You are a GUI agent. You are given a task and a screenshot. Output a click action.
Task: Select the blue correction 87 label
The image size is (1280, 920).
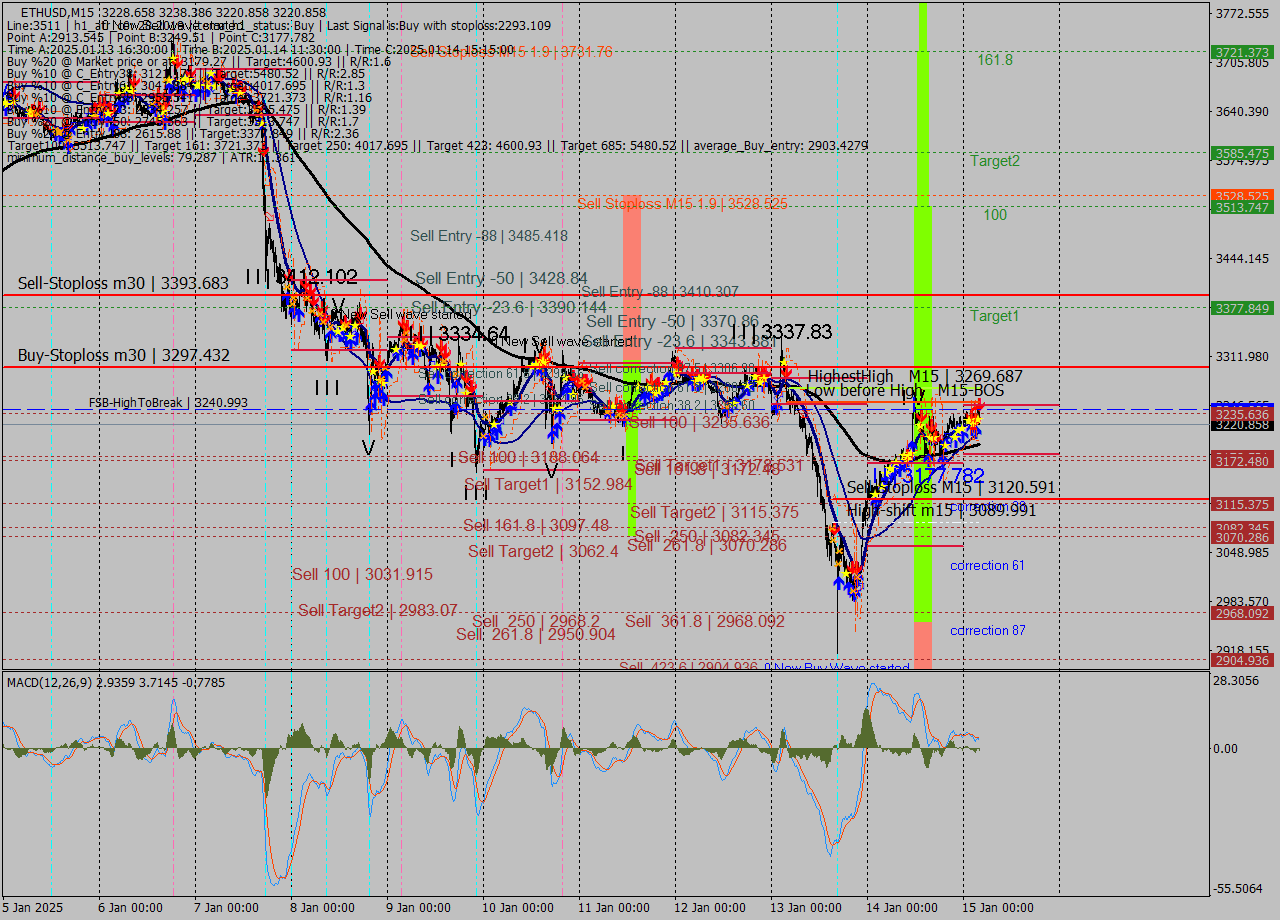[x=987, y=630]
